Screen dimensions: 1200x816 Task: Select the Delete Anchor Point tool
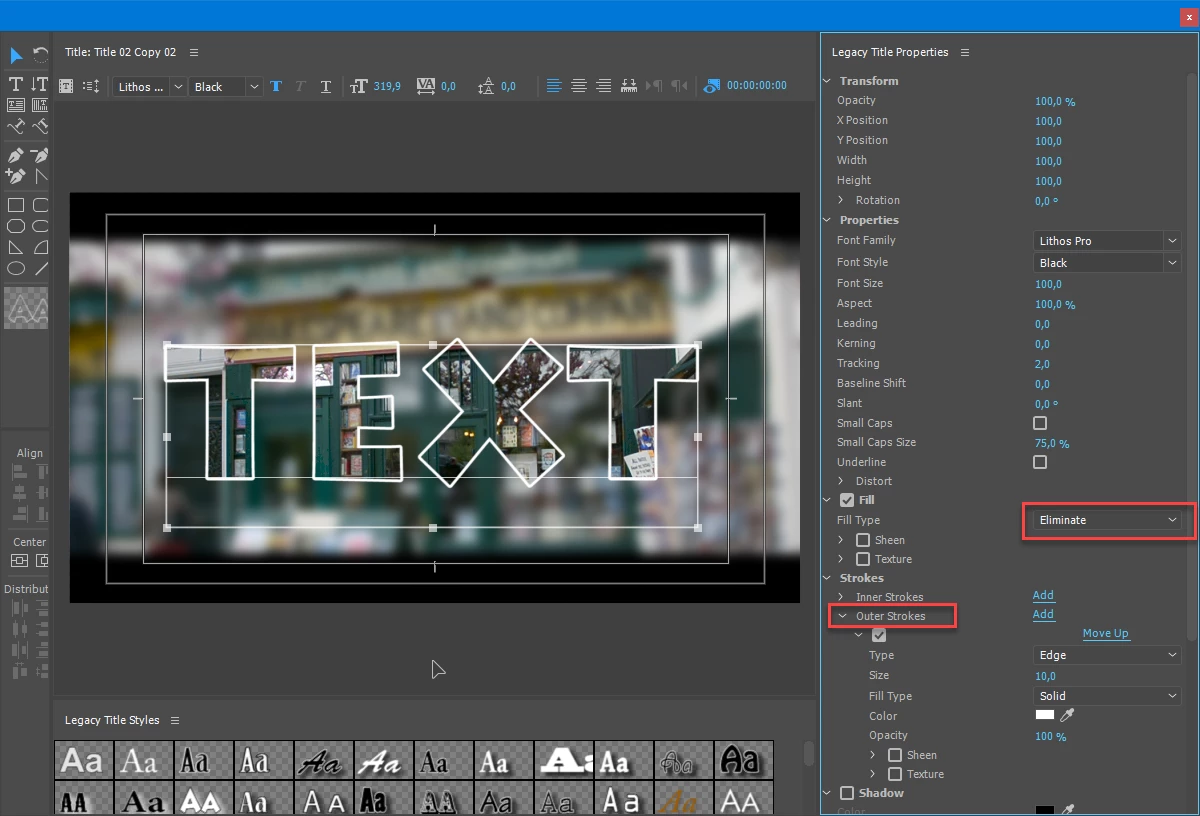[x=40, y=155]
